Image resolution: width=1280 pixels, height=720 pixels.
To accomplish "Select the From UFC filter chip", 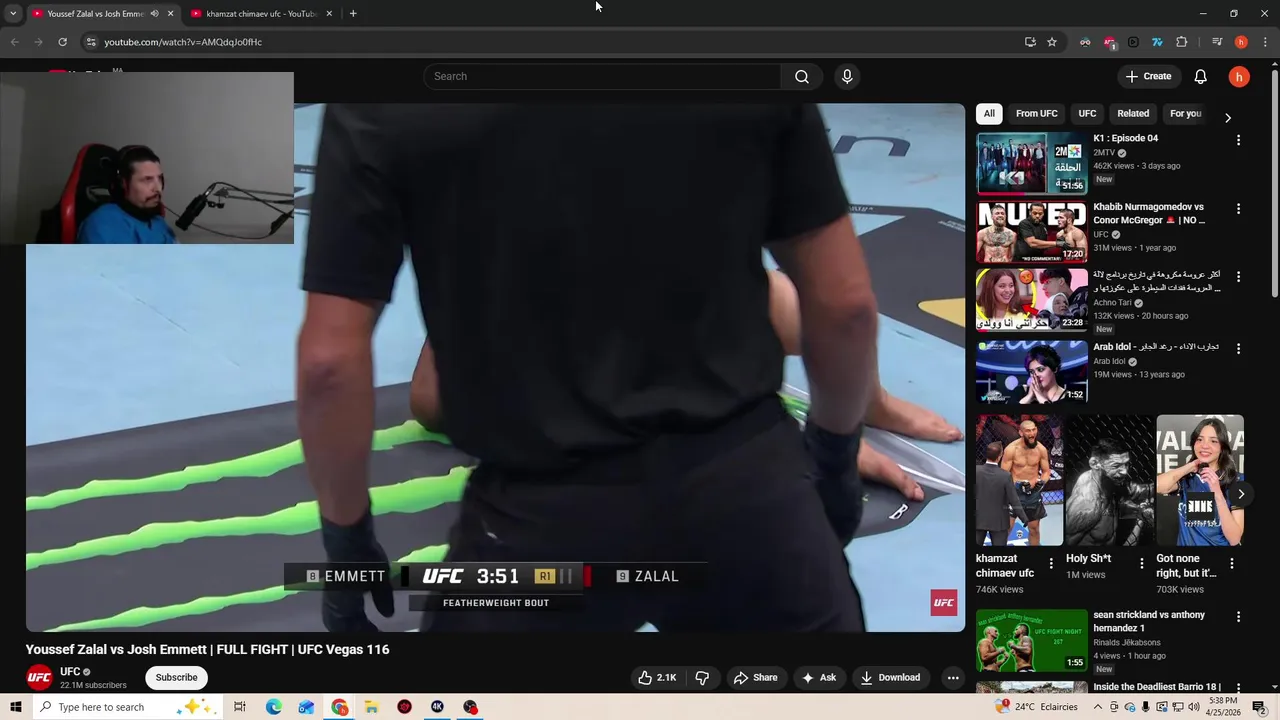I will (x=1036, y=114).
